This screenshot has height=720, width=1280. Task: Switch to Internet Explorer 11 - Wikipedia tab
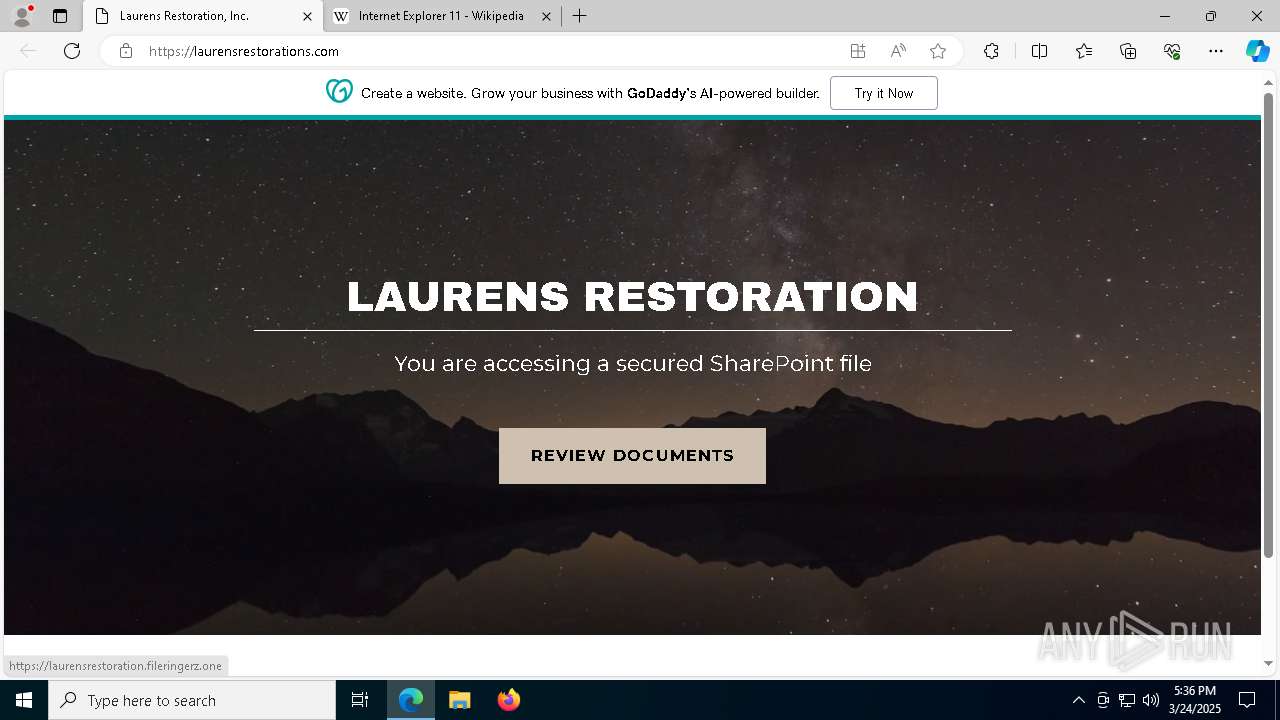tap(443, 16)
